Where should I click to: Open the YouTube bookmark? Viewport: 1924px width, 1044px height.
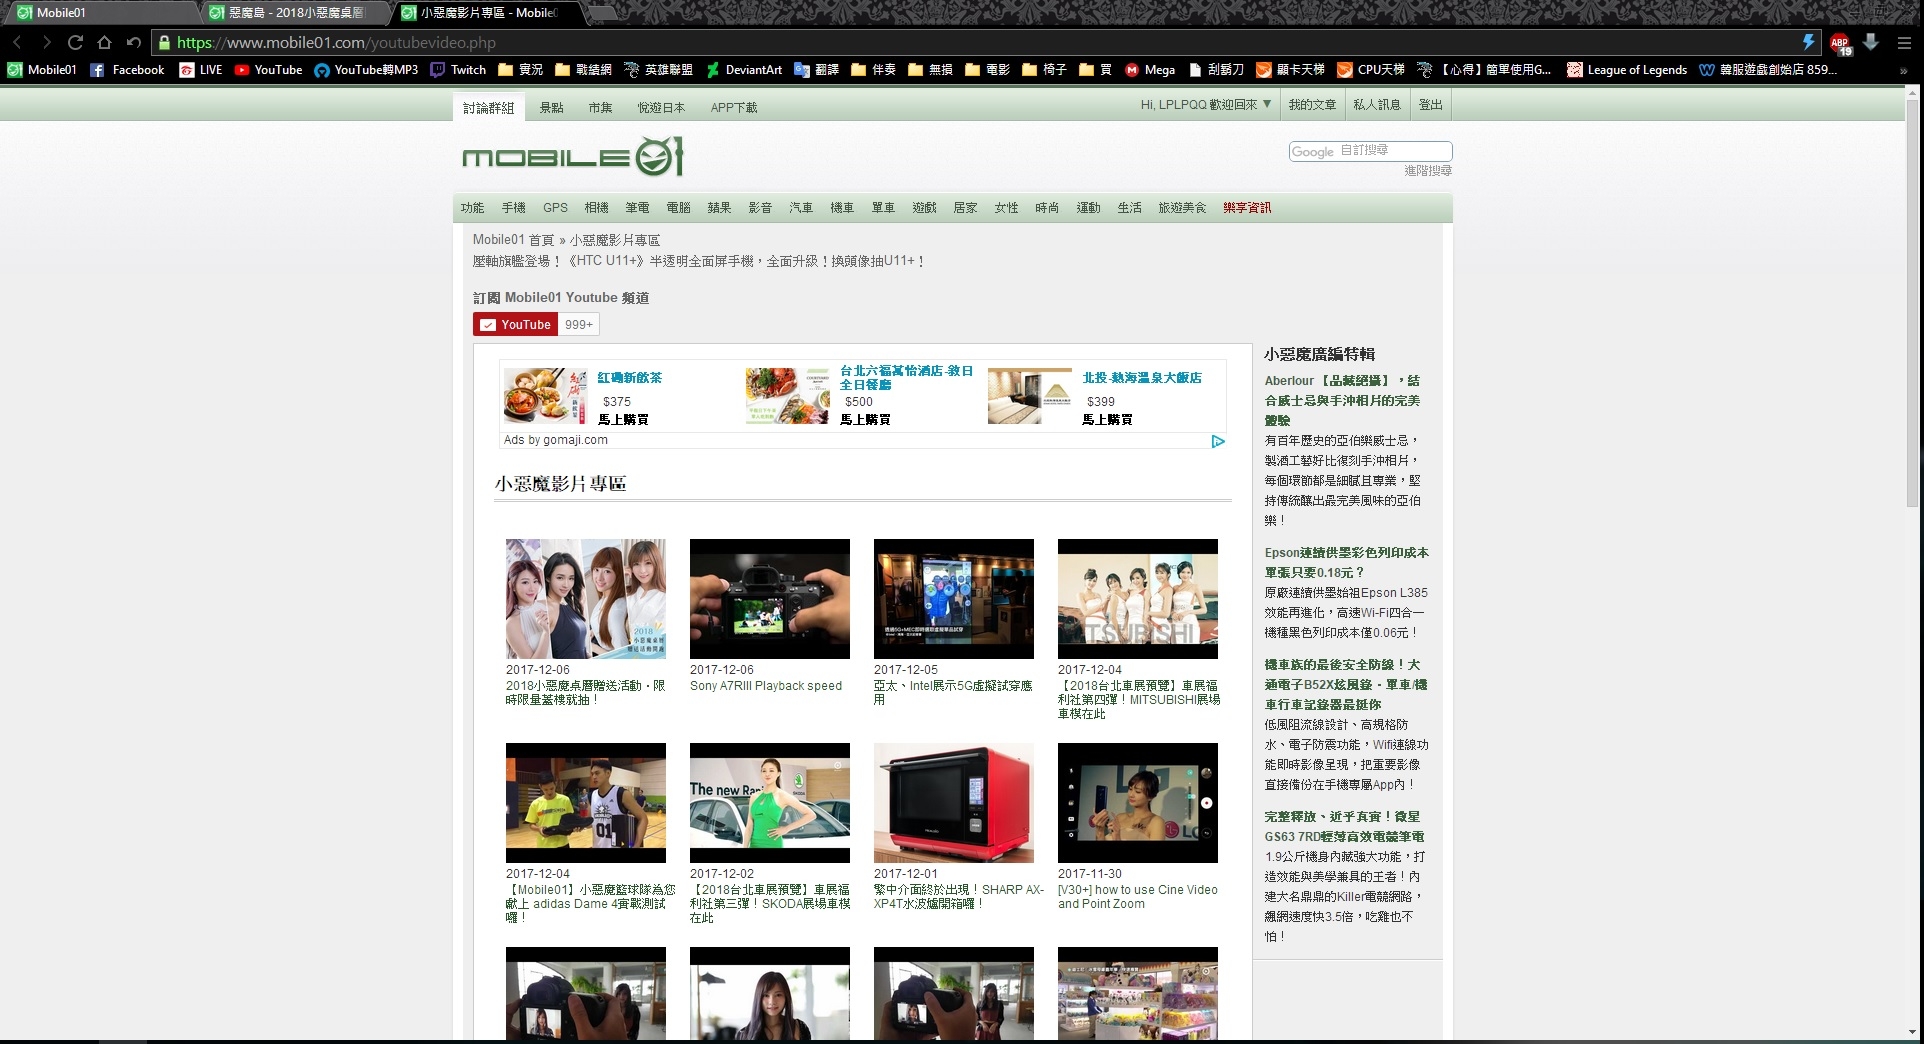[268, 70]
